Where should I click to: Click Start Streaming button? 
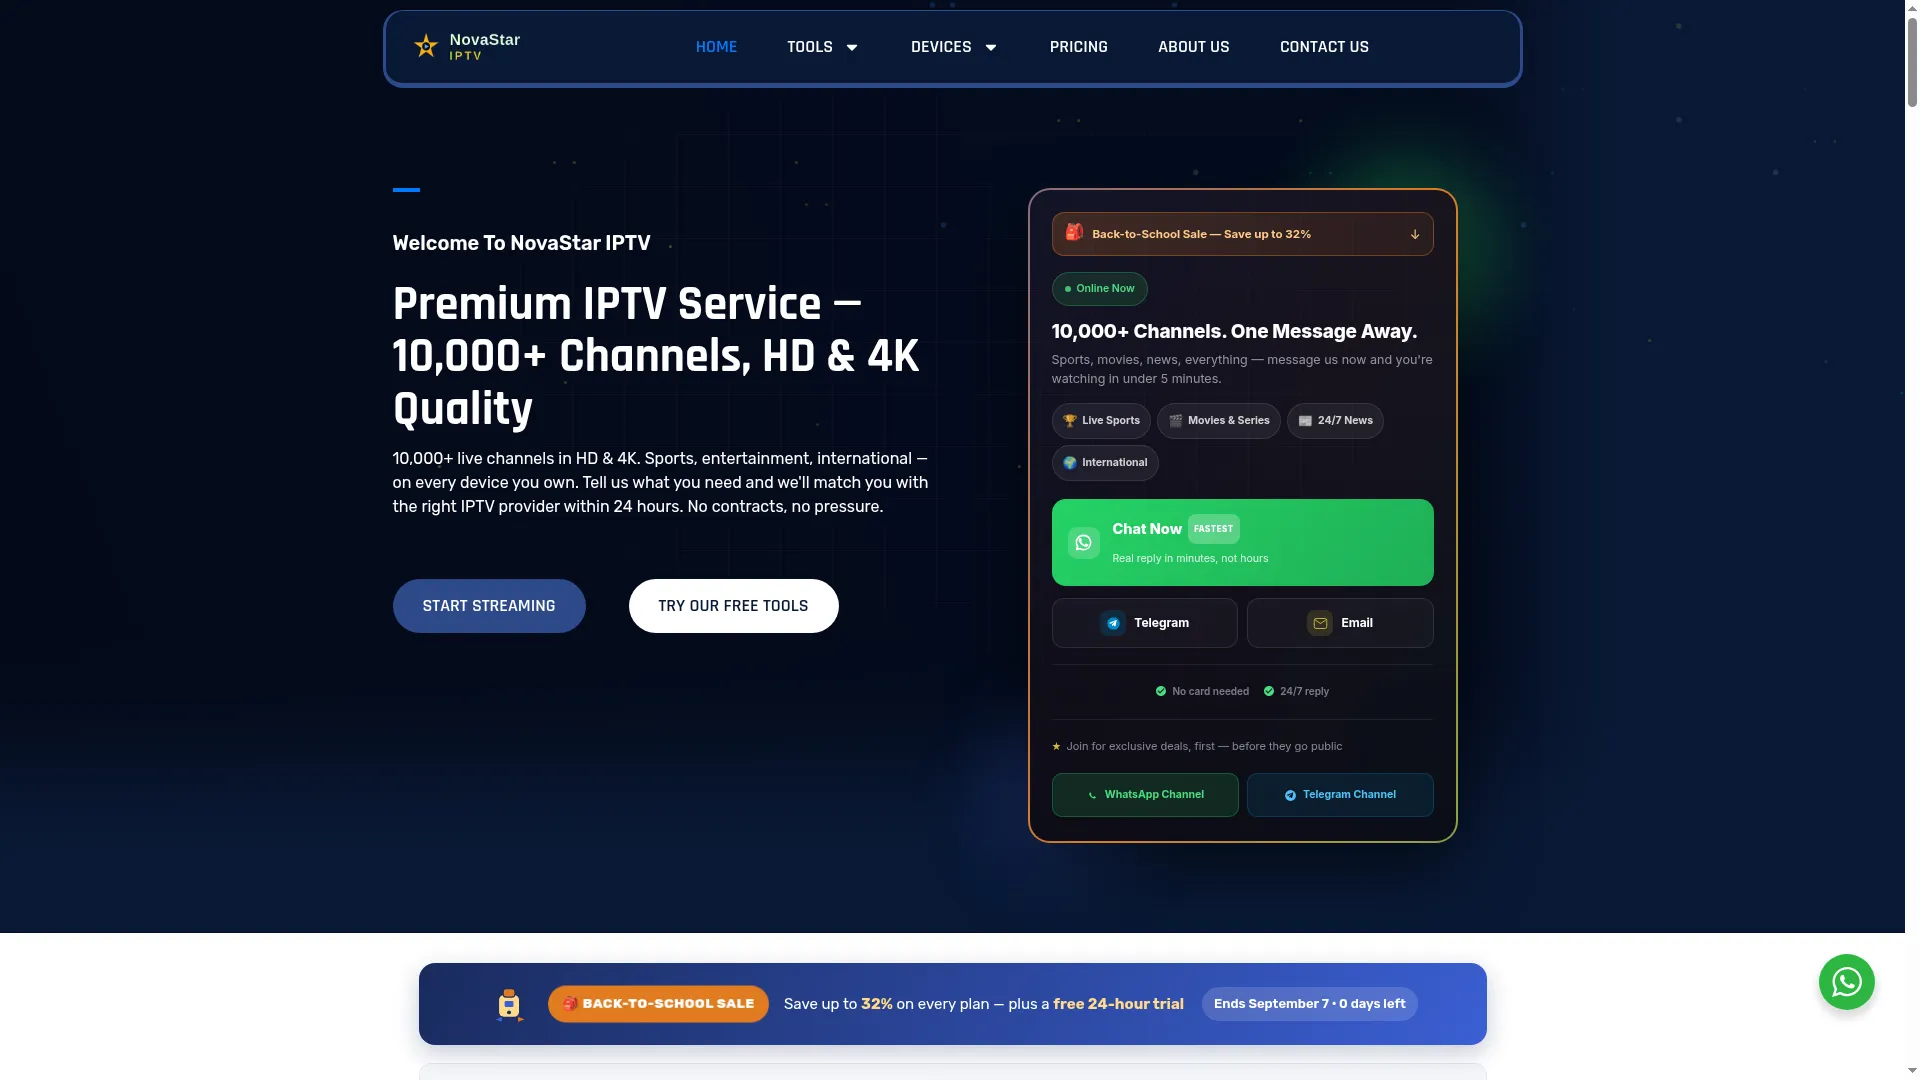489,606
